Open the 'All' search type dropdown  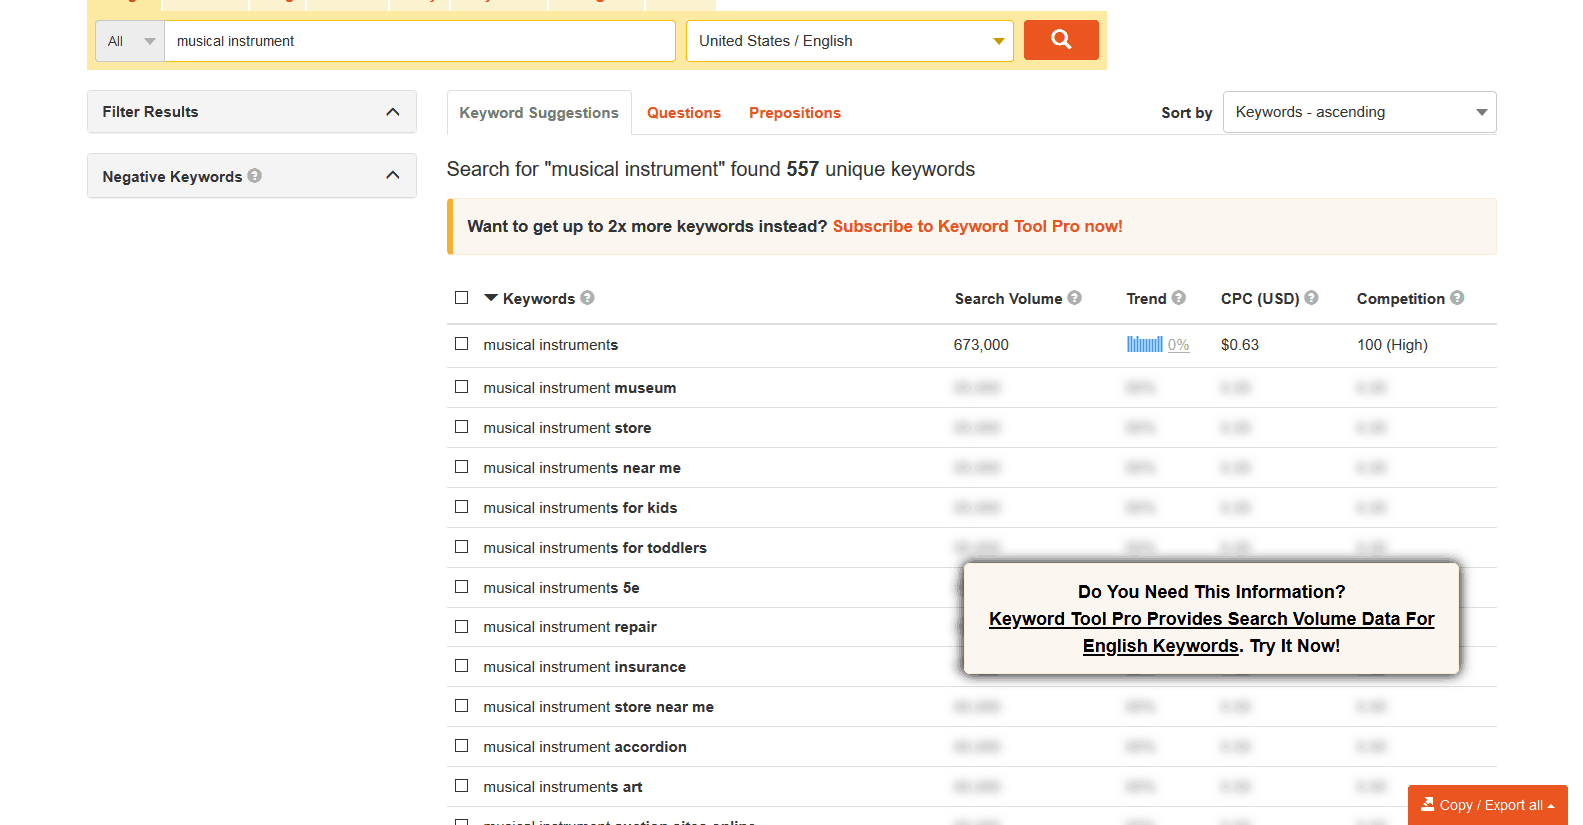coord(130,41)
